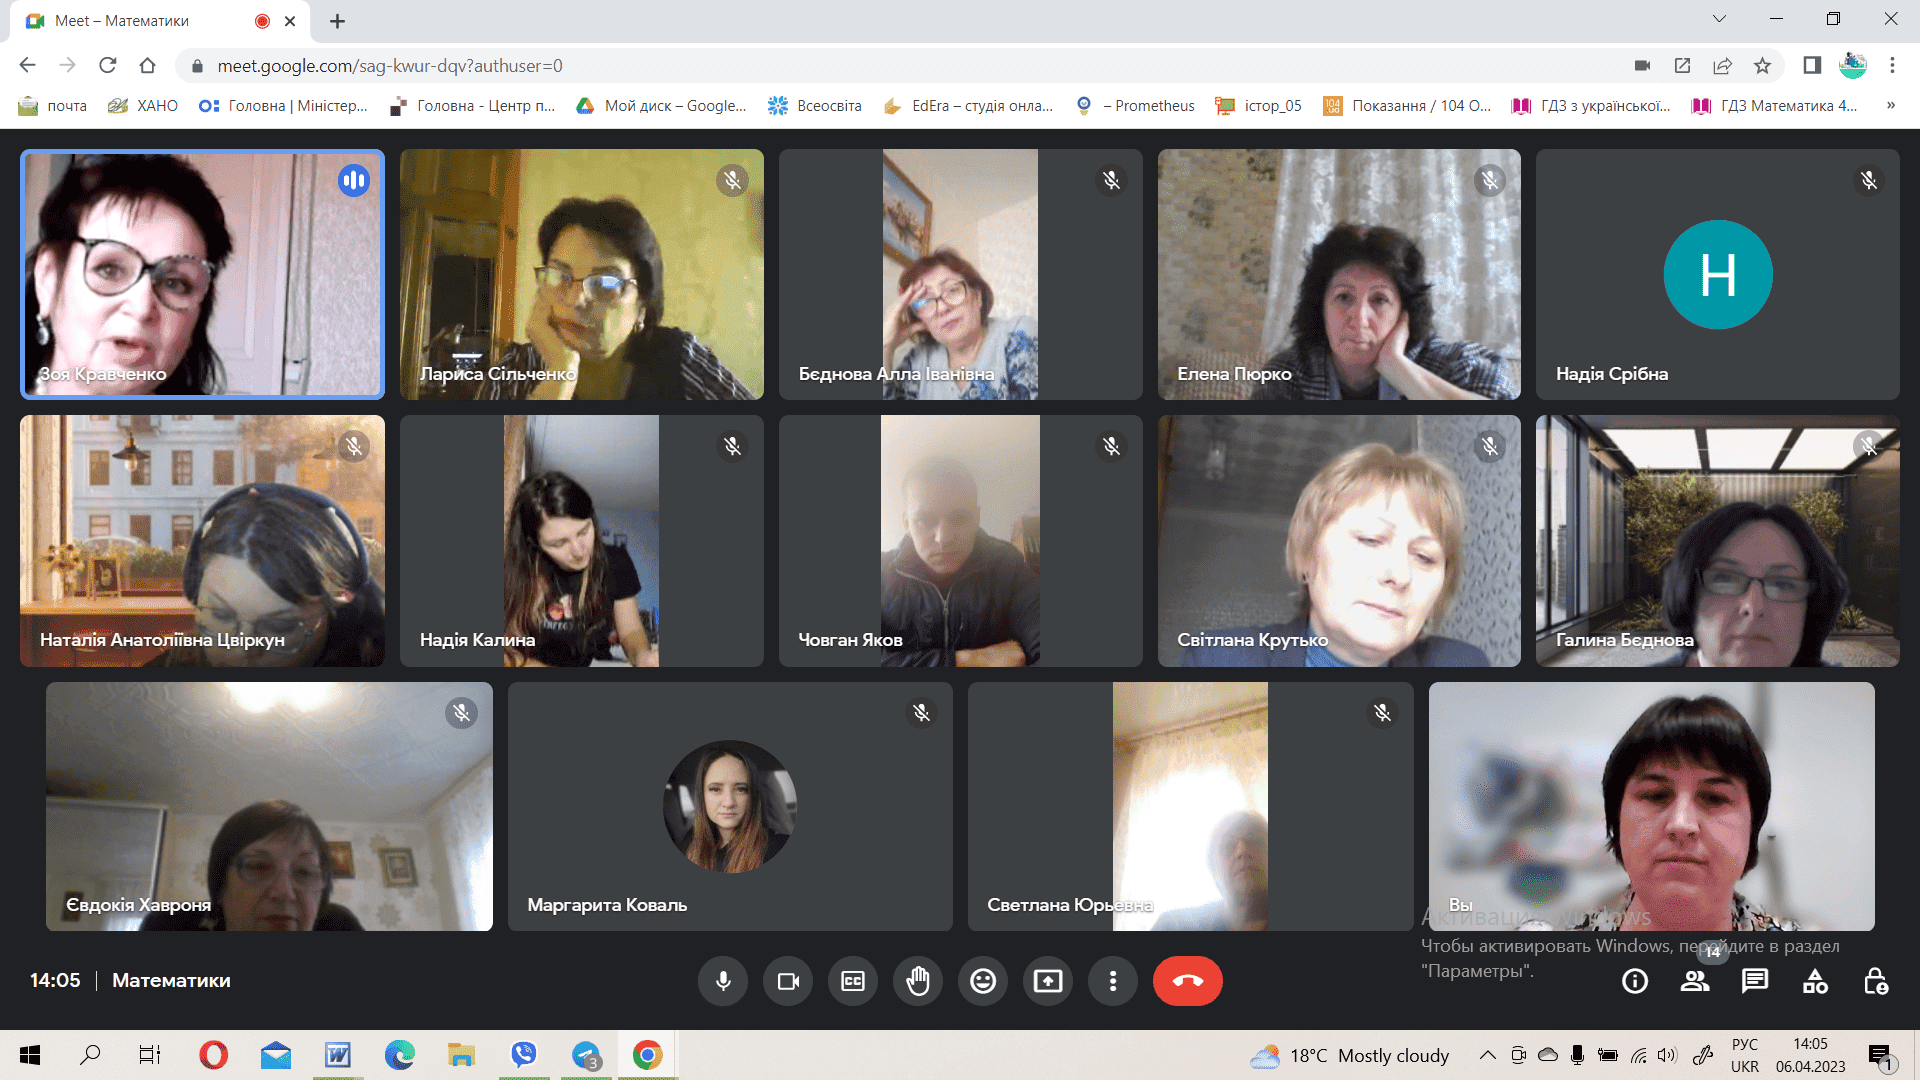Open File Explorer from taskbar
Viewport: 1920px width, 1080px height.
pos(461,1055)
